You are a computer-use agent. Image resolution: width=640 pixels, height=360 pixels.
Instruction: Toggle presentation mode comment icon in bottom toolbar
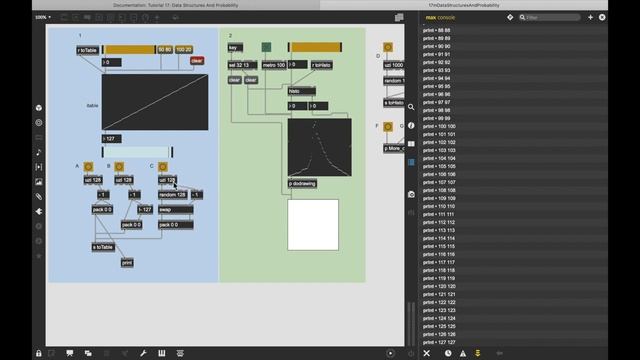pyautogui.click(x=70, y=353)
